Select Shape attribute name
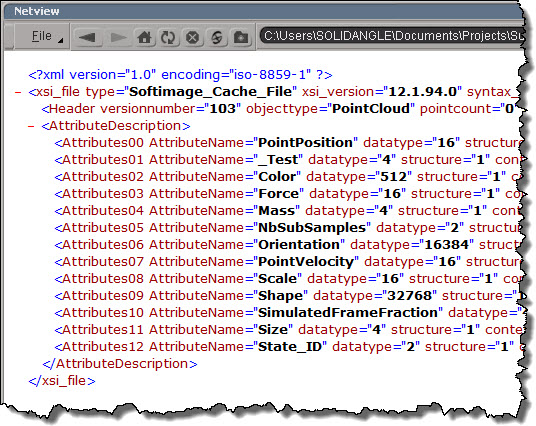Screen dimensions: 536x426 pos(280,296)
